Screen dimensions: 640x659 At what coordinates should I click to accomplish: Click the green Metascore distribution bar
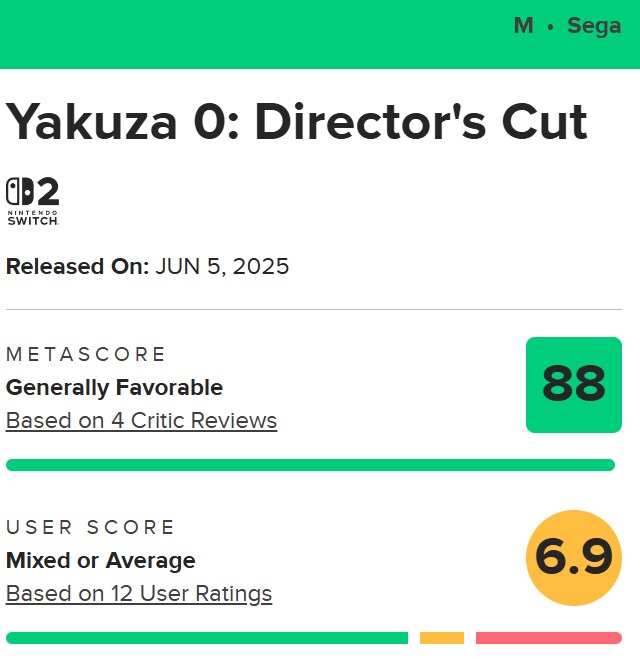tap(311, 465)
